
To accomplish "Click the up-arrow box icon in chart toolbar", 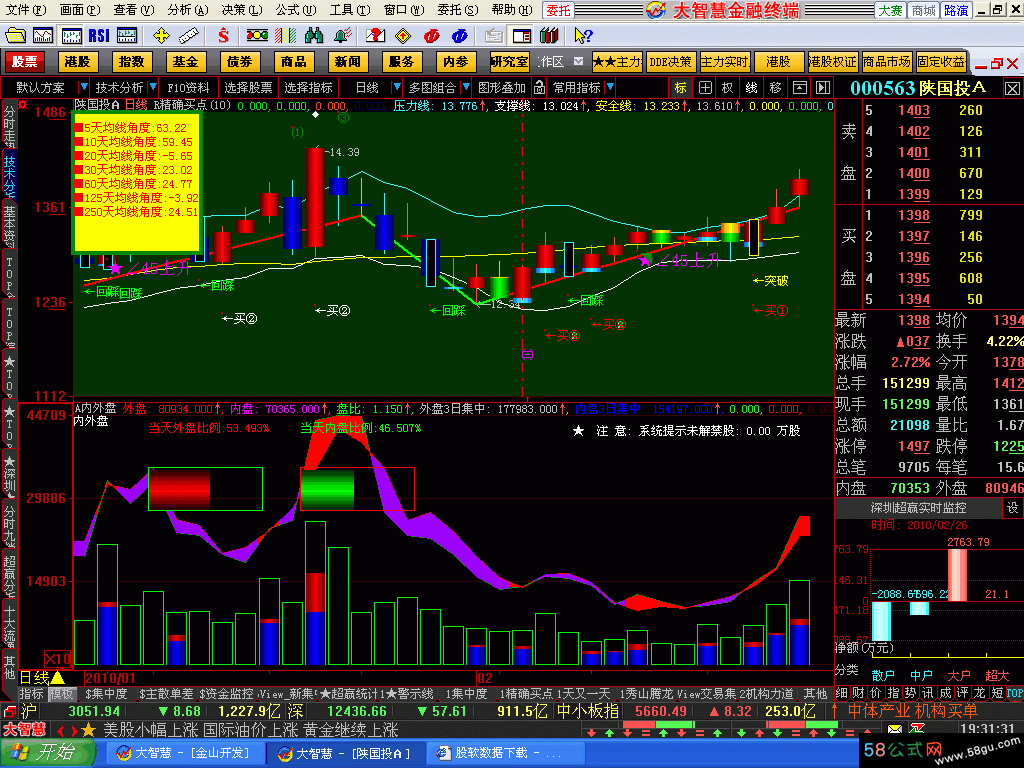I will 800,87.
